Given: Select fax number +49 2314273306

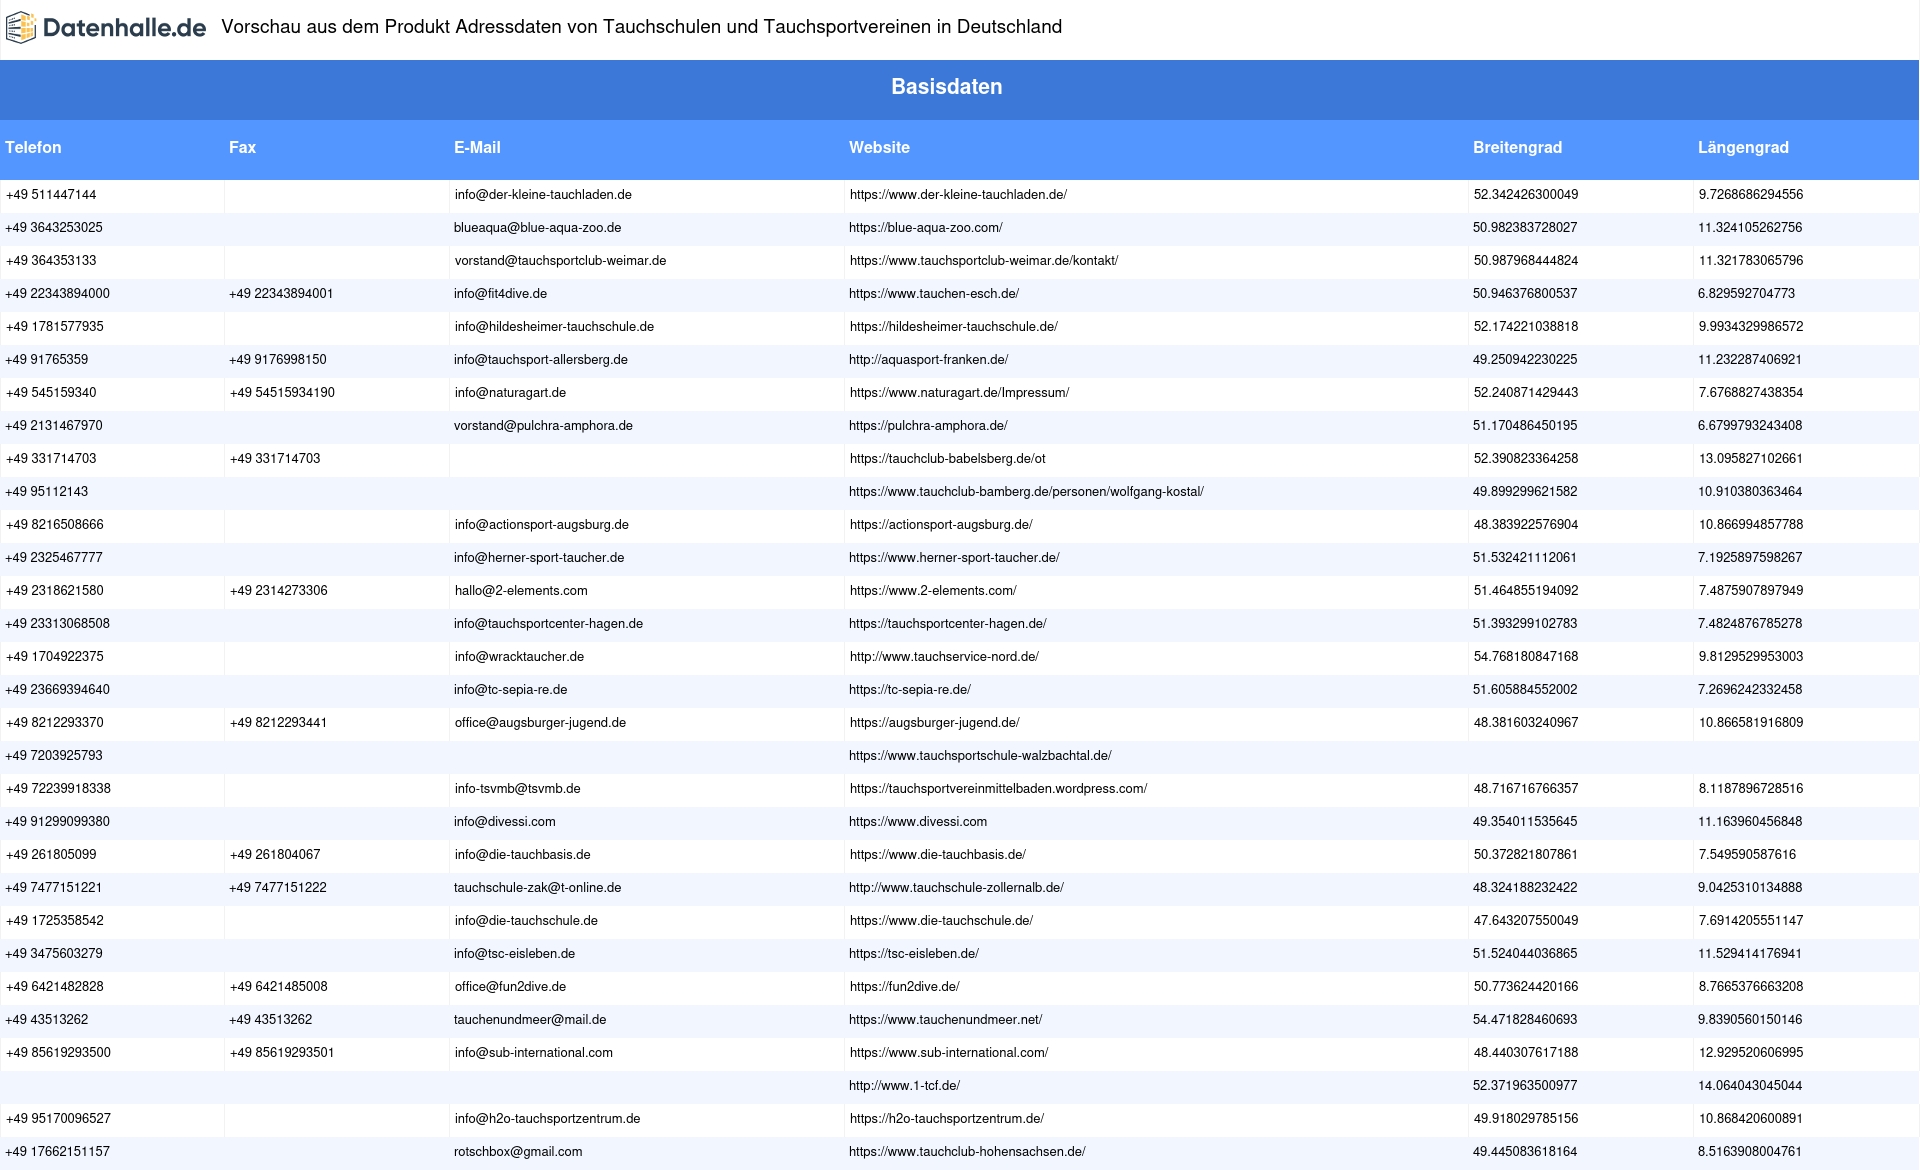Looking at the screenshot, I should pos(279,591).
